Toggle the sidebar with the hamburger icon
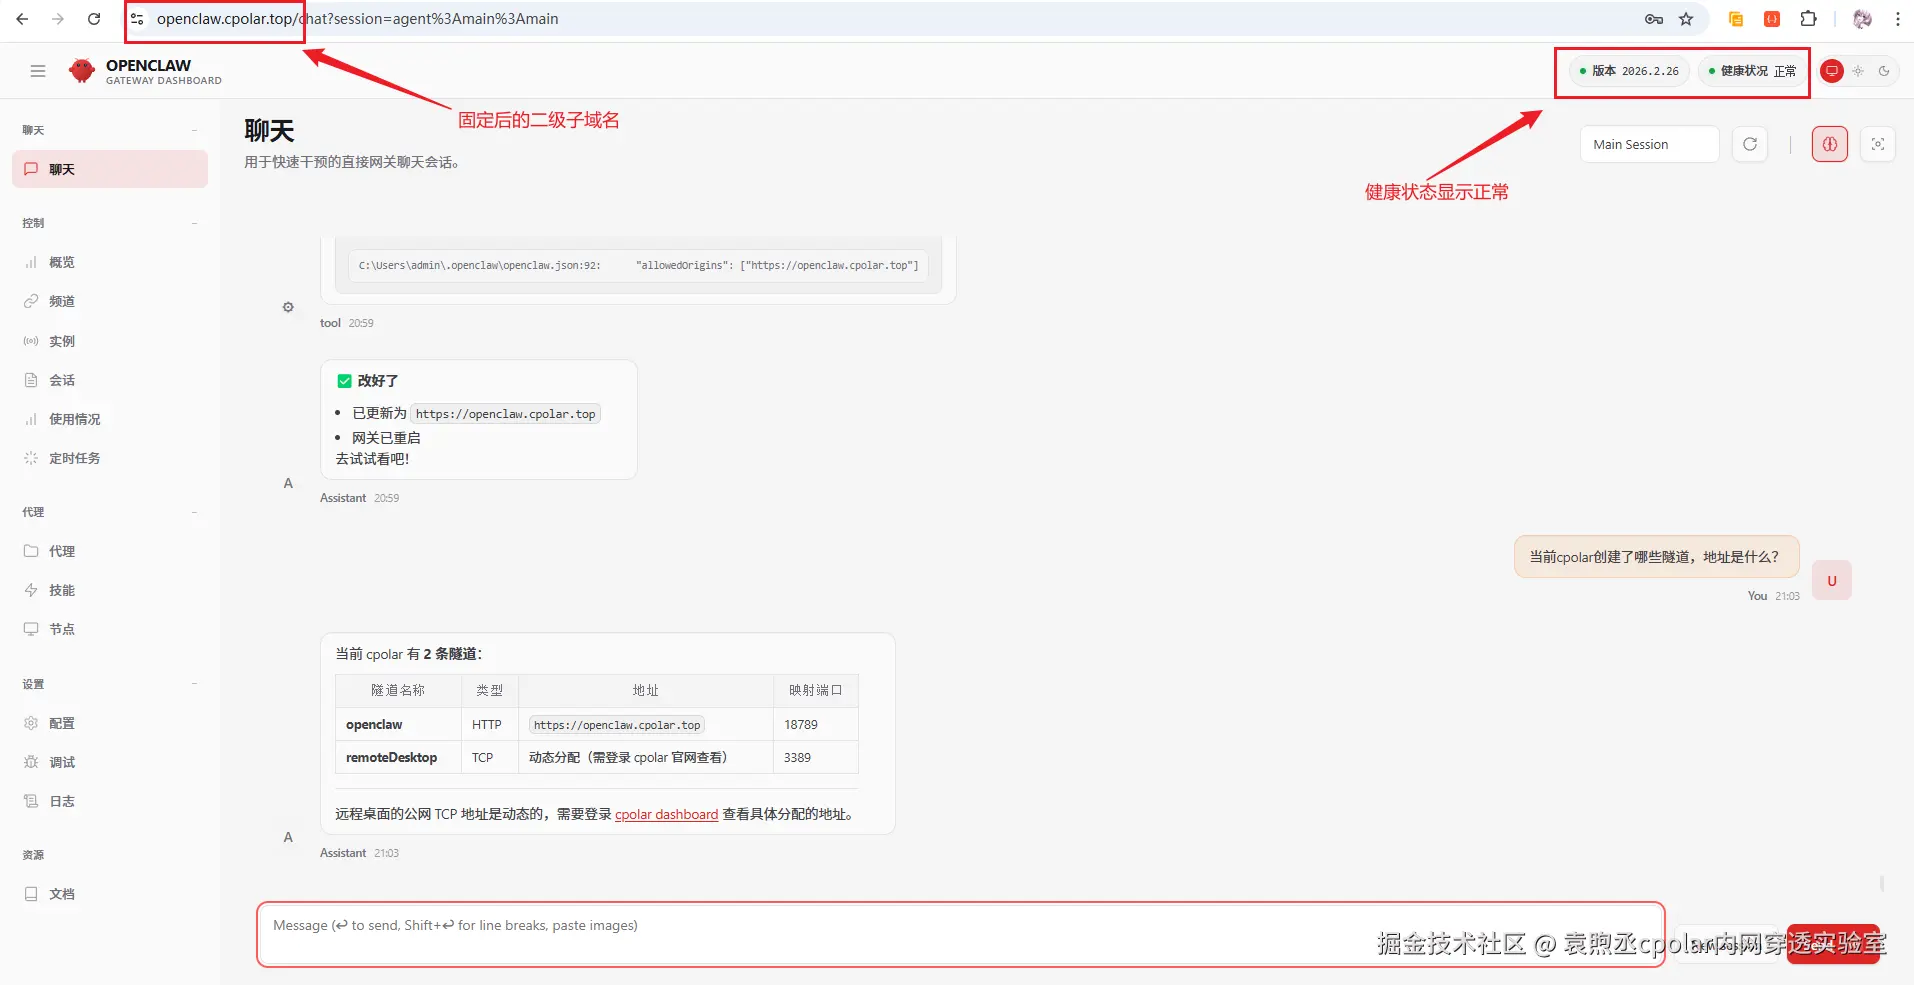The height and width of the screenshot is (985, 1914). (38, 71)
